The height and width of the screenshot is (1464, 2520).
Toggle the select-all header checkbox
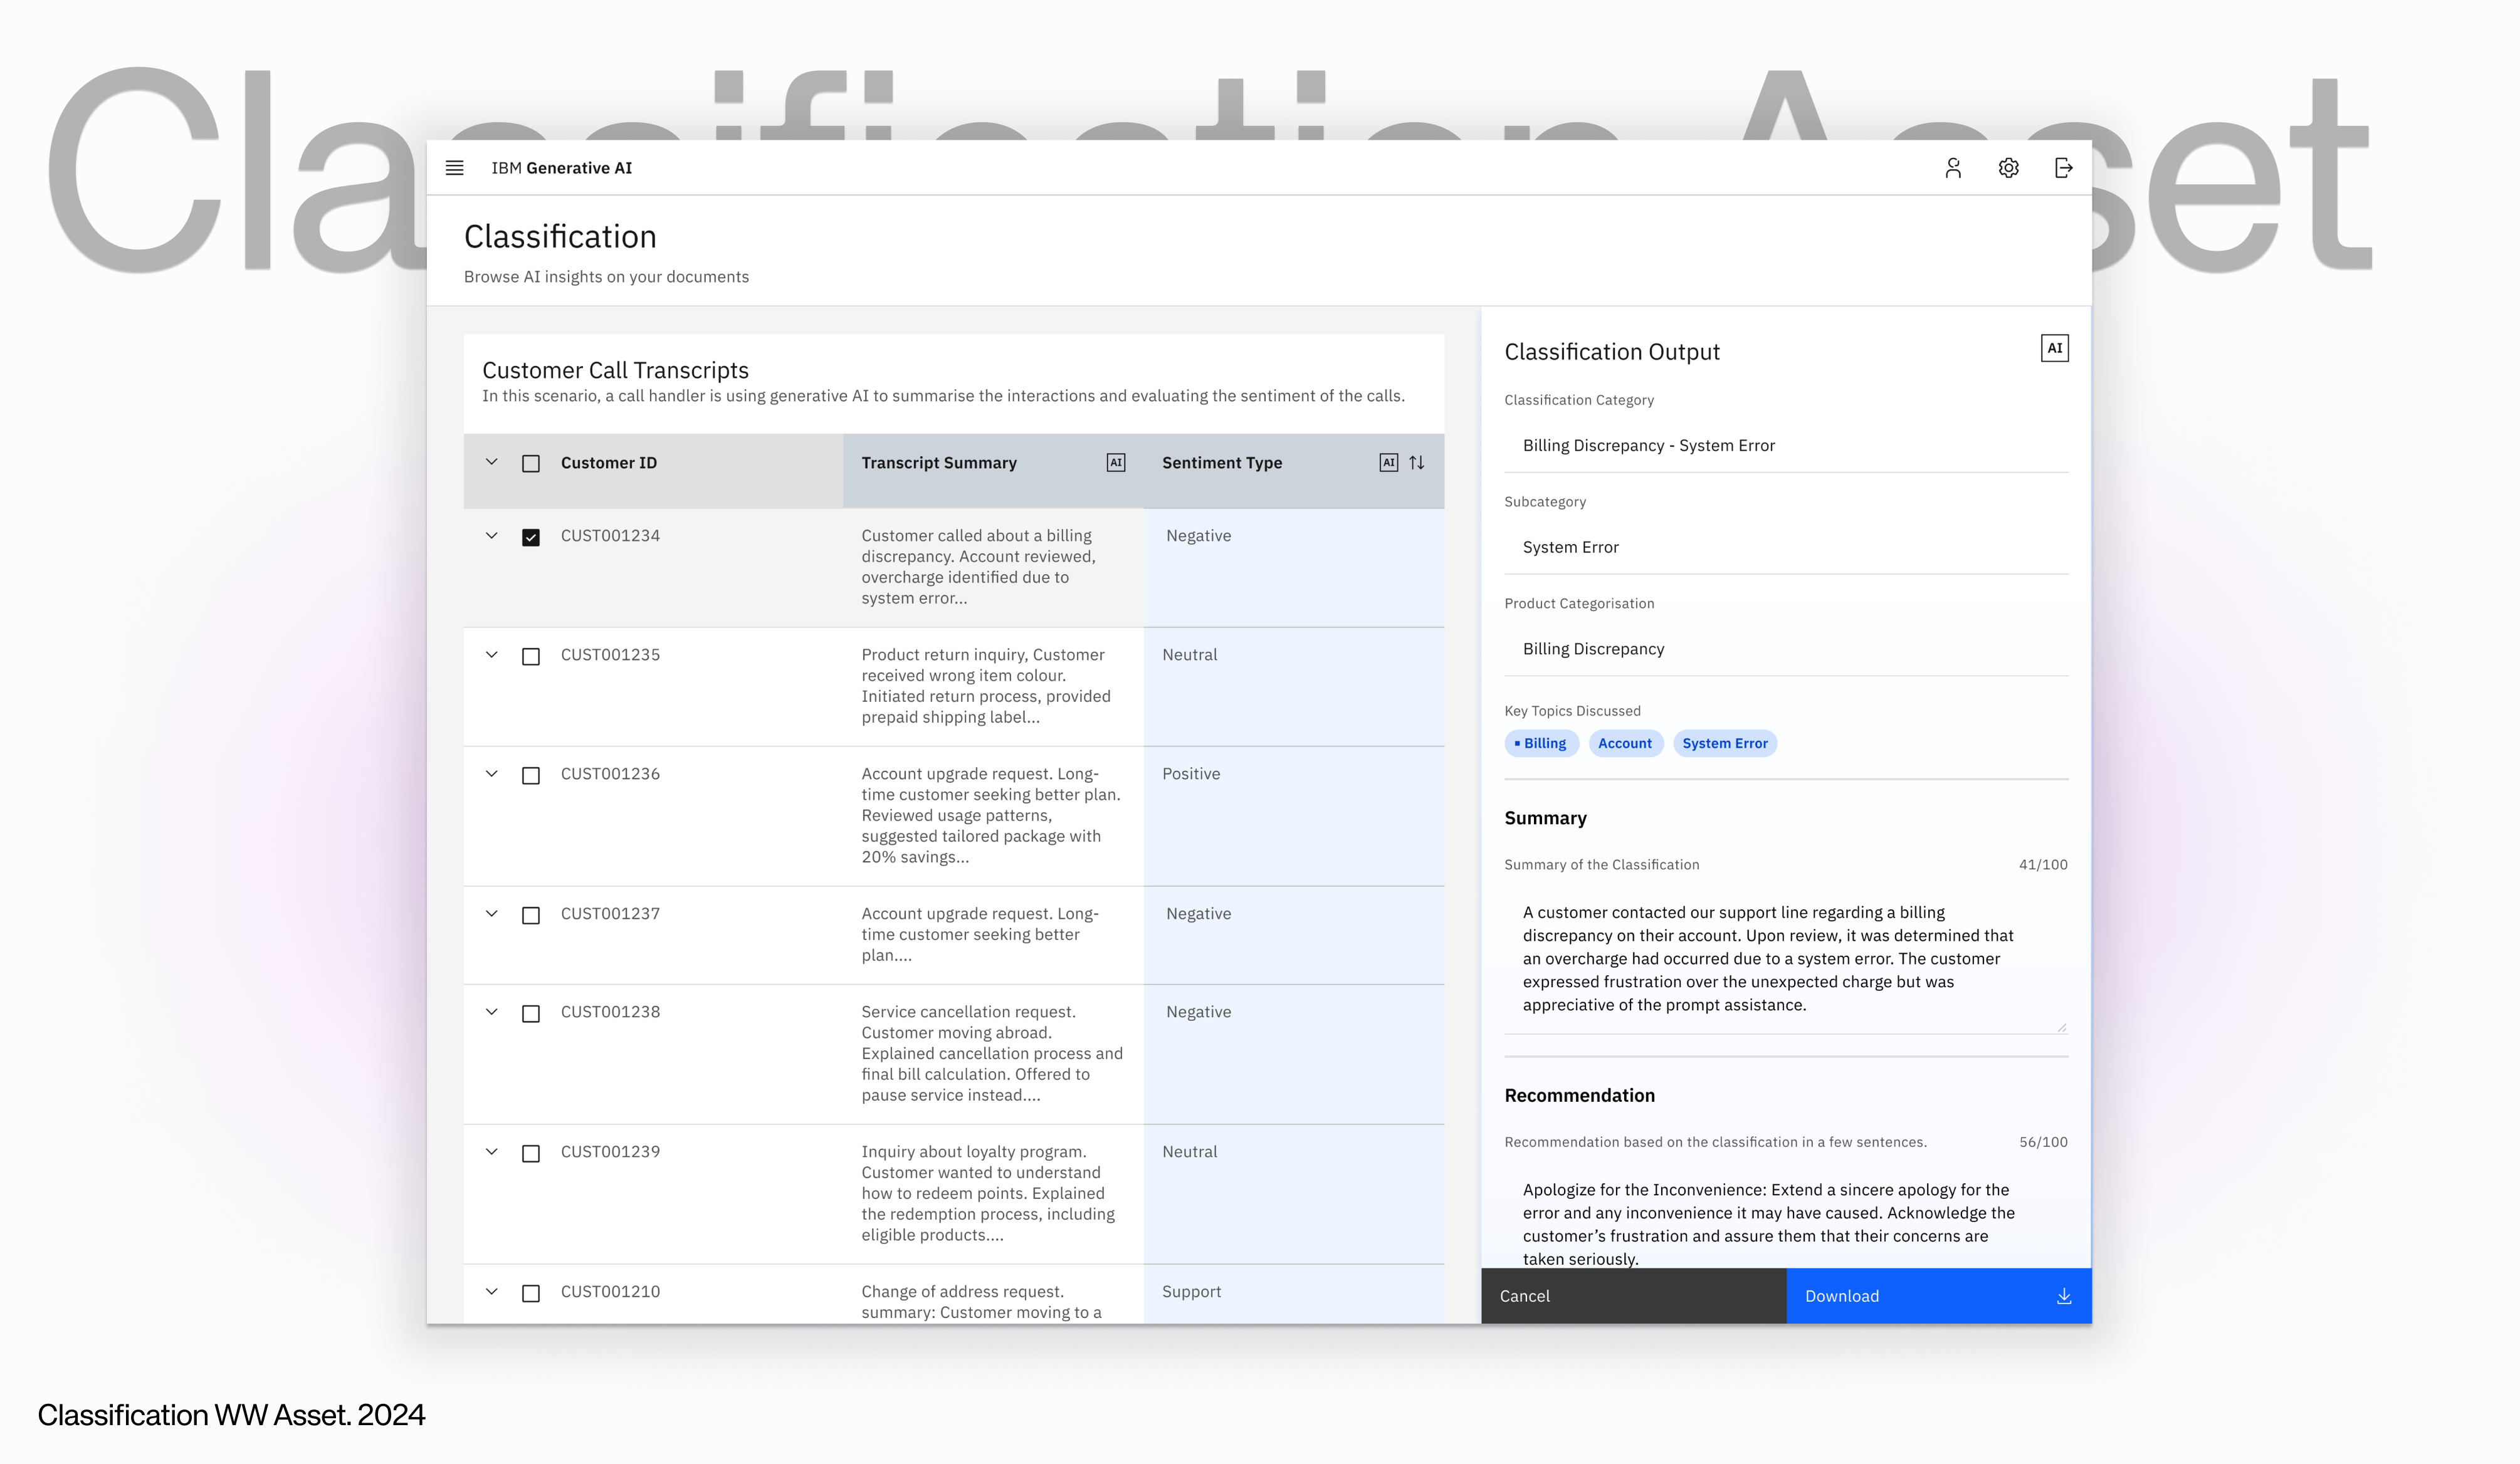531,464
